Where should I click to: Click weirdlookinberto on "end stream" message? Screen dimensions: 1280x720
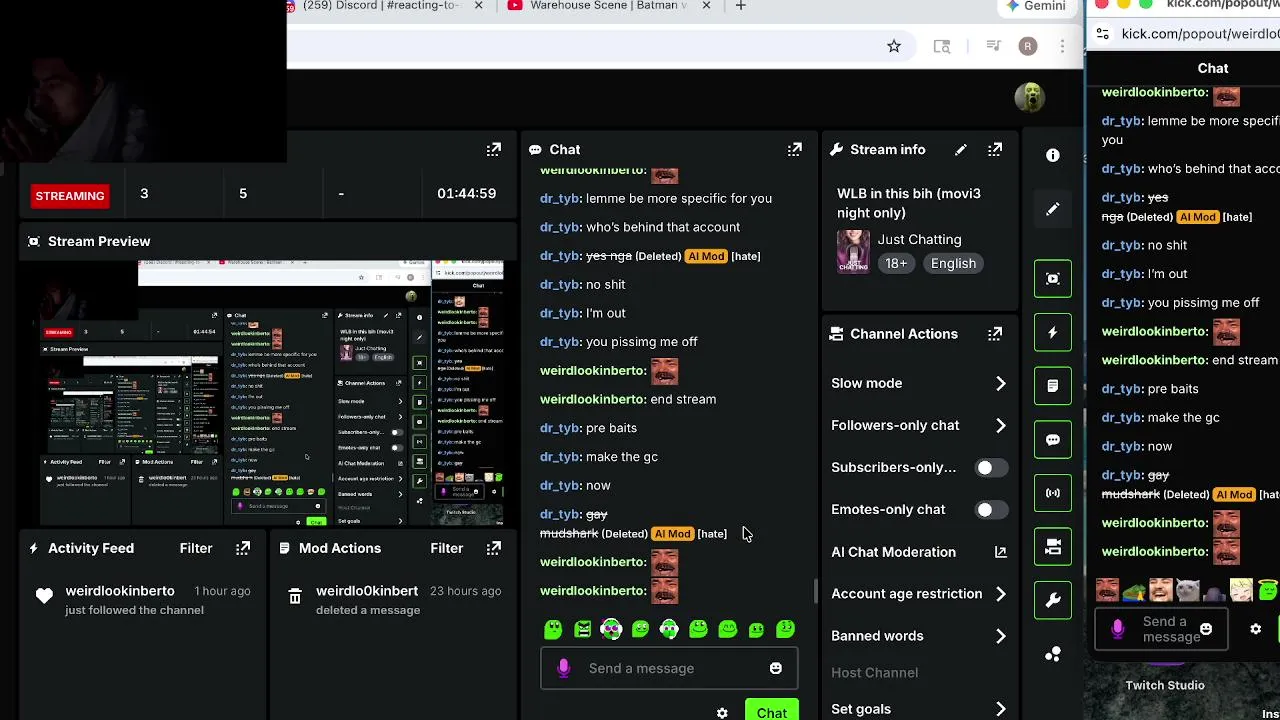point(592,399)
